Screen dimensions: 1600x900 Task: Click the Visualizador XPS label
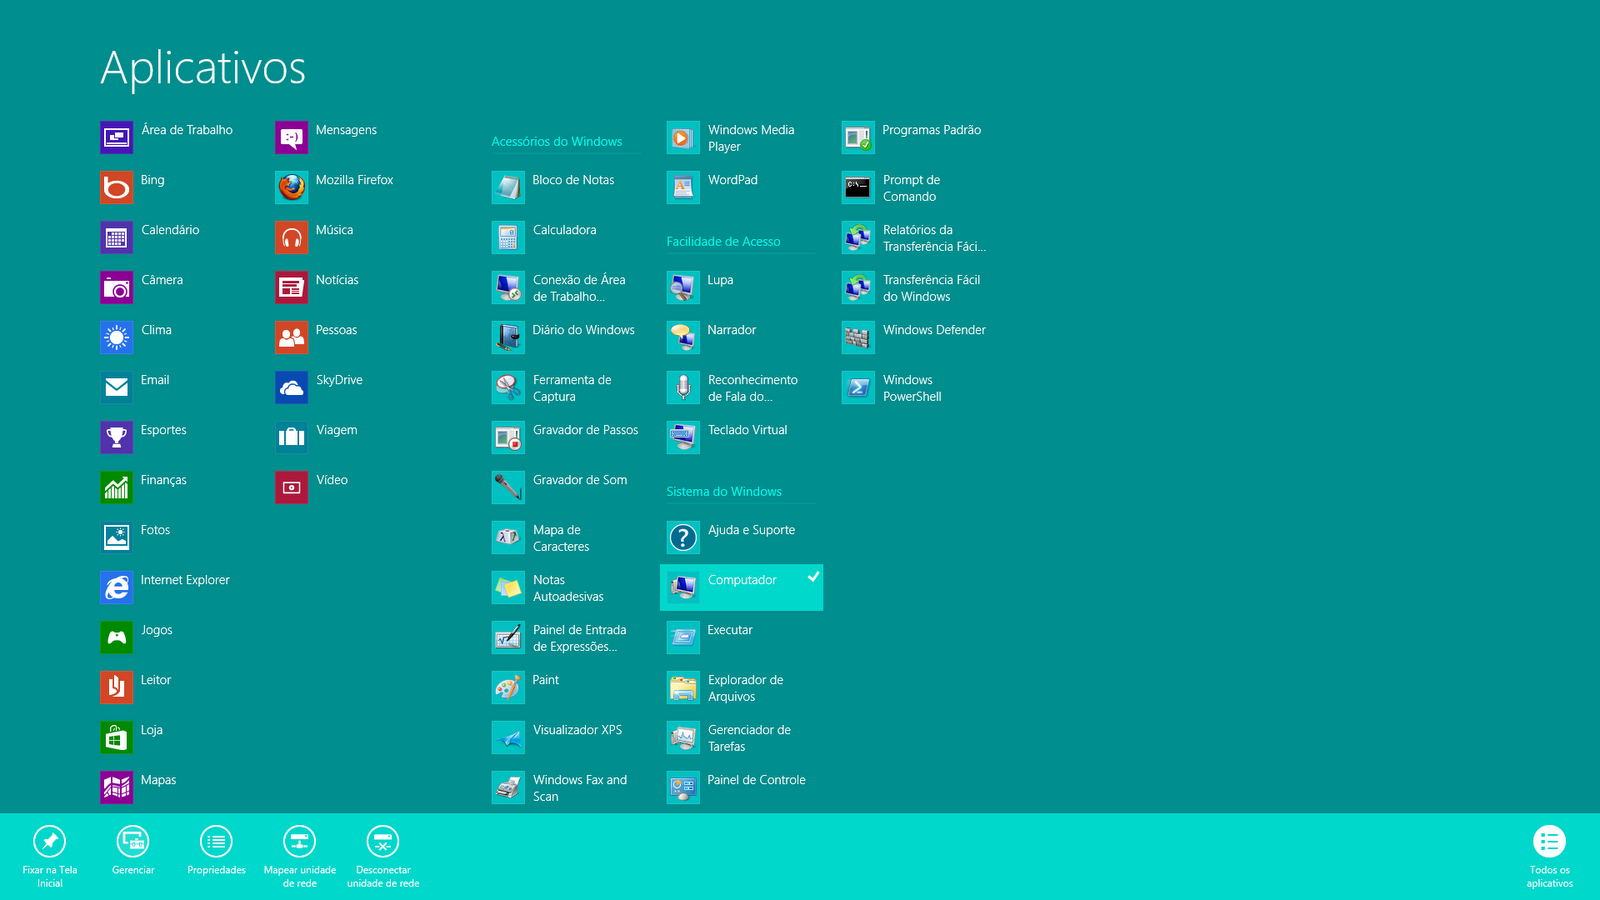[578, 730]
